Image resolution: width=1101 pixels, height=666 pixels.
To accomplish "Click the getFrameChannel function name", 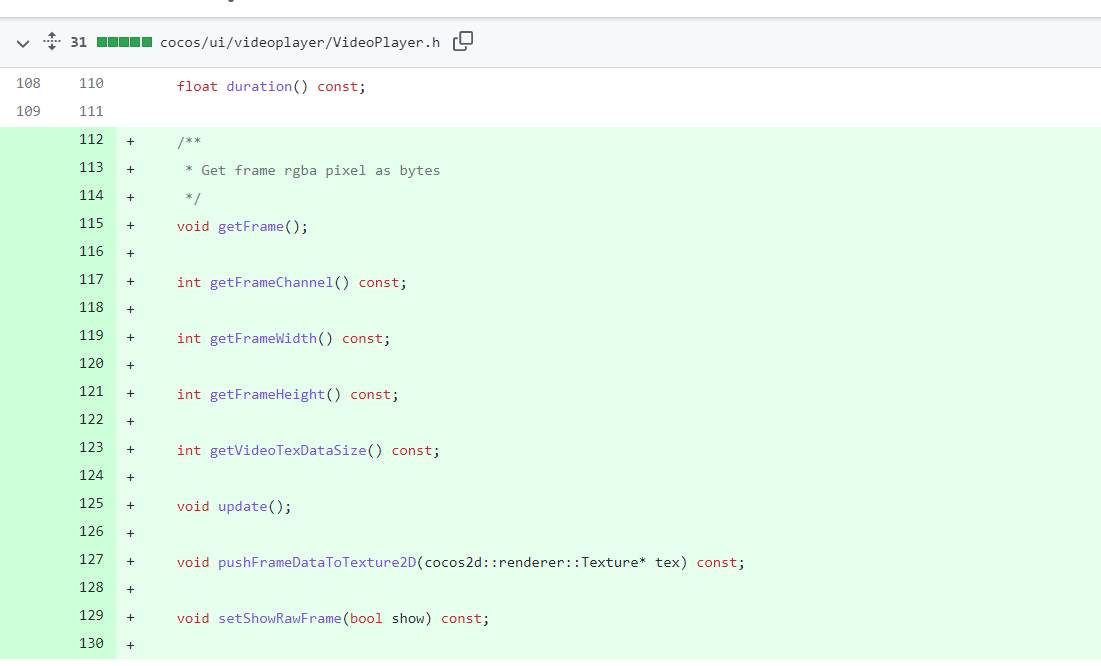I will (271, 282).
